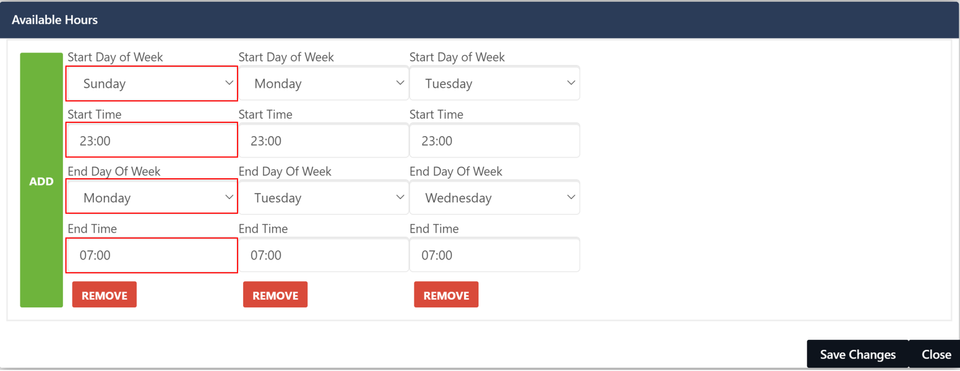
Task: Click the second column's Start Time field
Action: tap(323, 140)
